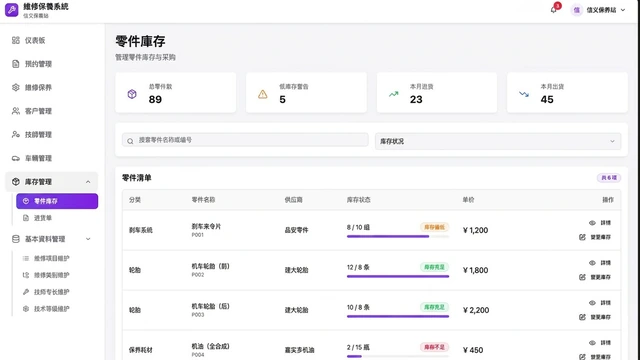Open 客户管理 sidebar item
Screen dimensions: 640x360
51,111
